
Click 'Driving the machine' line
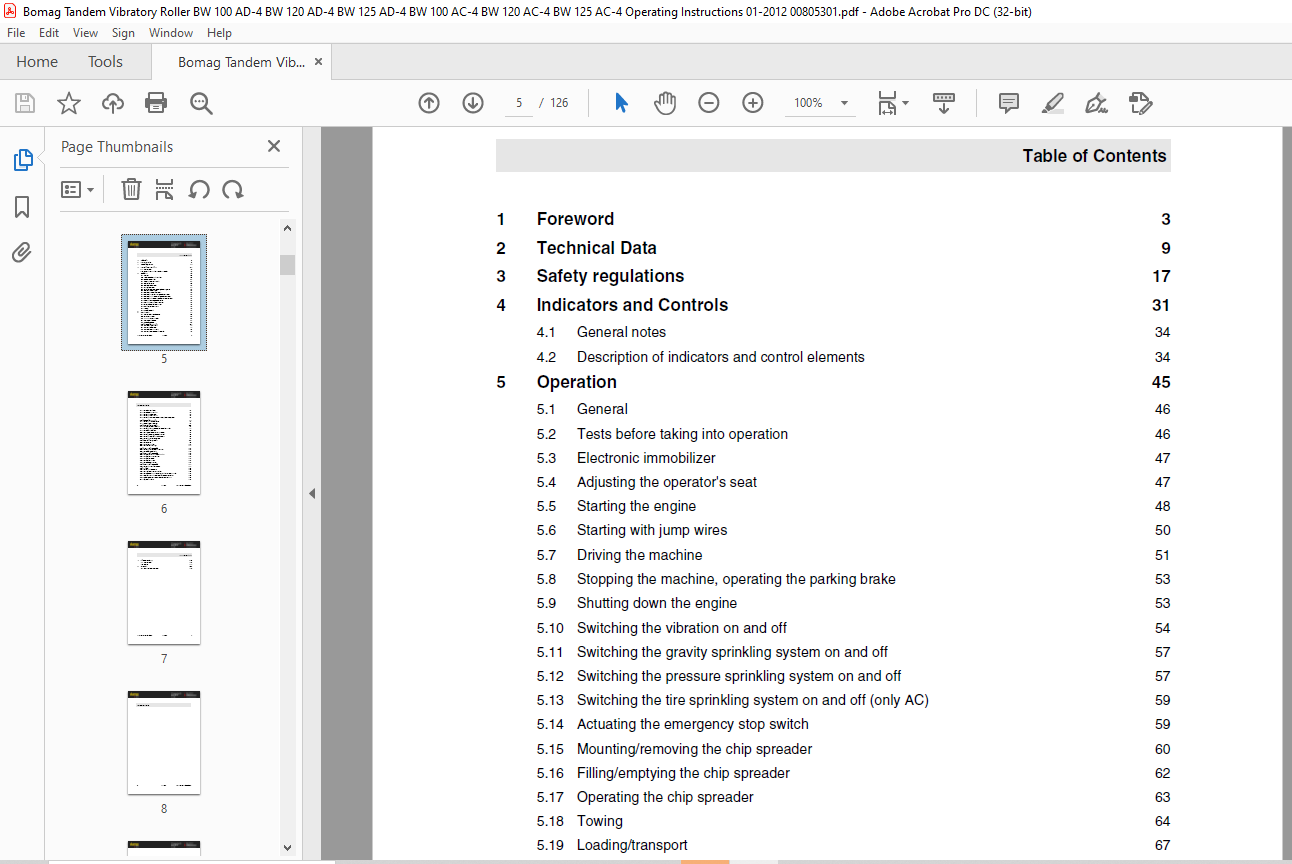click(639, 555)
